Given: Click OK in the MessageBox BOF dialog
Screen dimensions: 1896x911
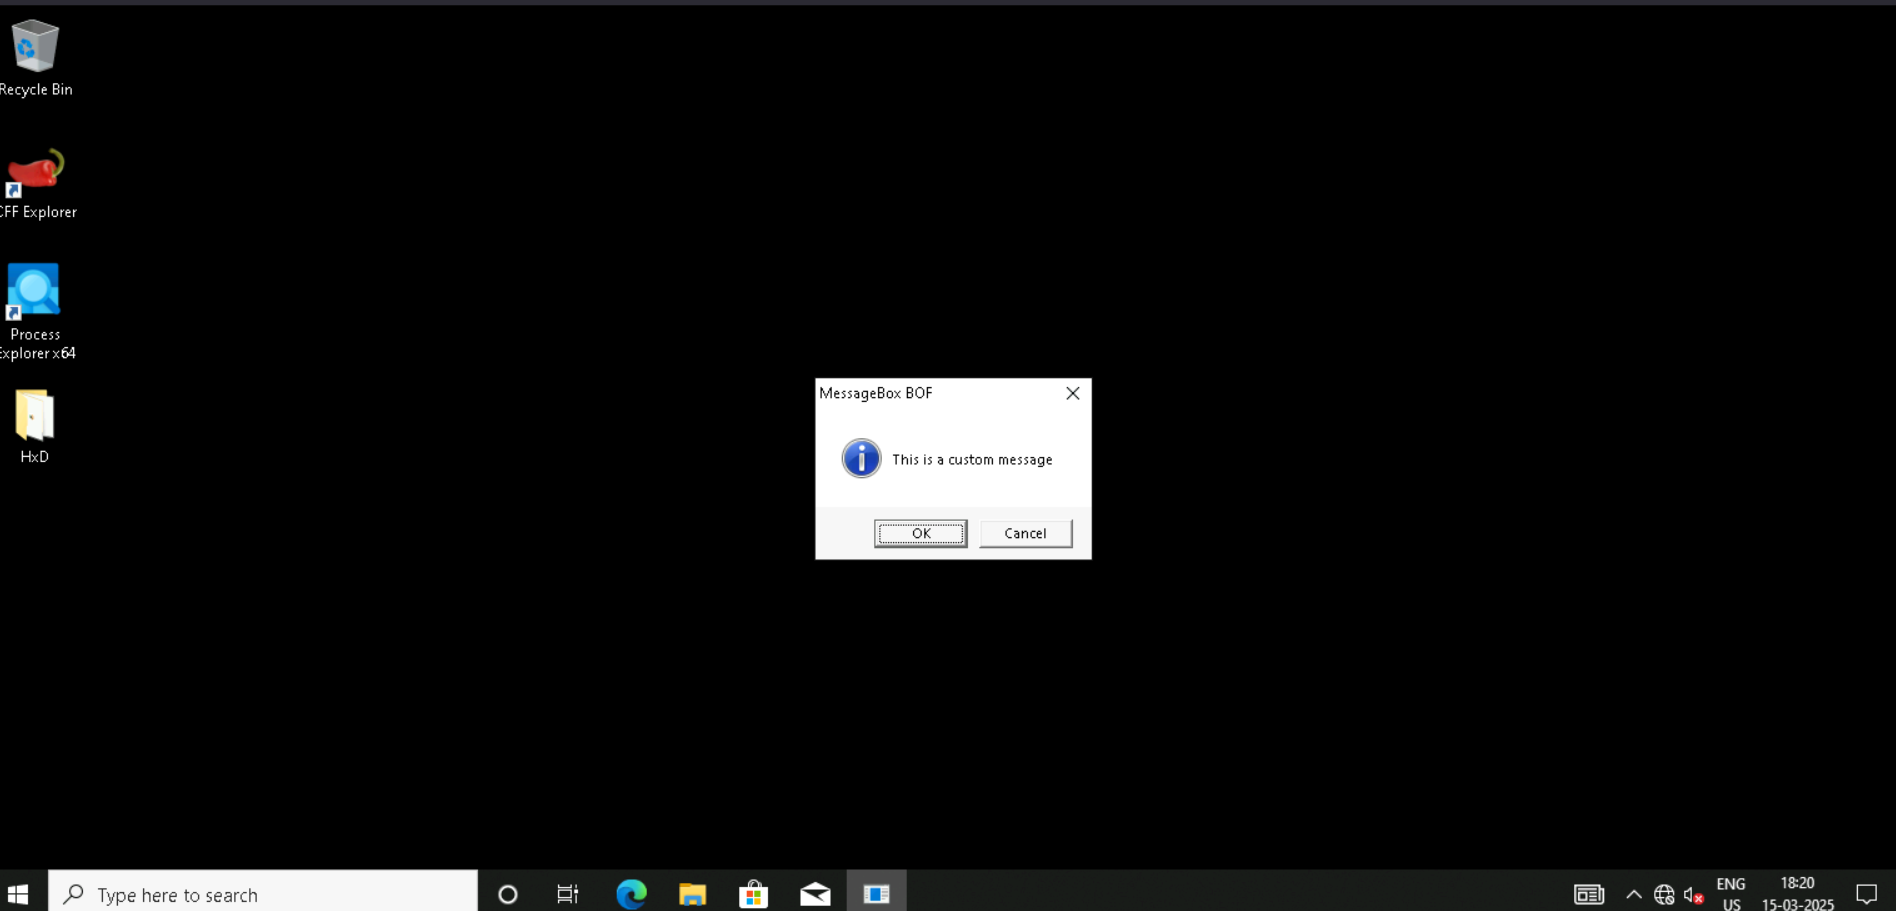Looking at the screenshot, I should (x=921, y=533).
